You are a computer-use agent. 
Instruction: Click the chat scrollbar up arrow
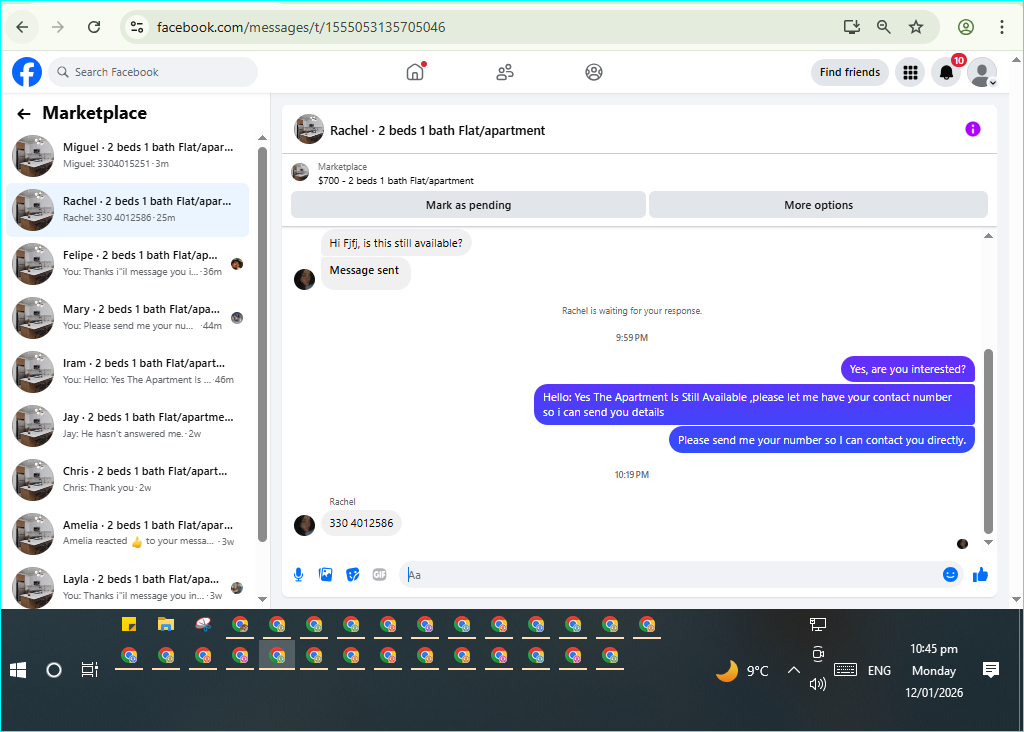988,236
